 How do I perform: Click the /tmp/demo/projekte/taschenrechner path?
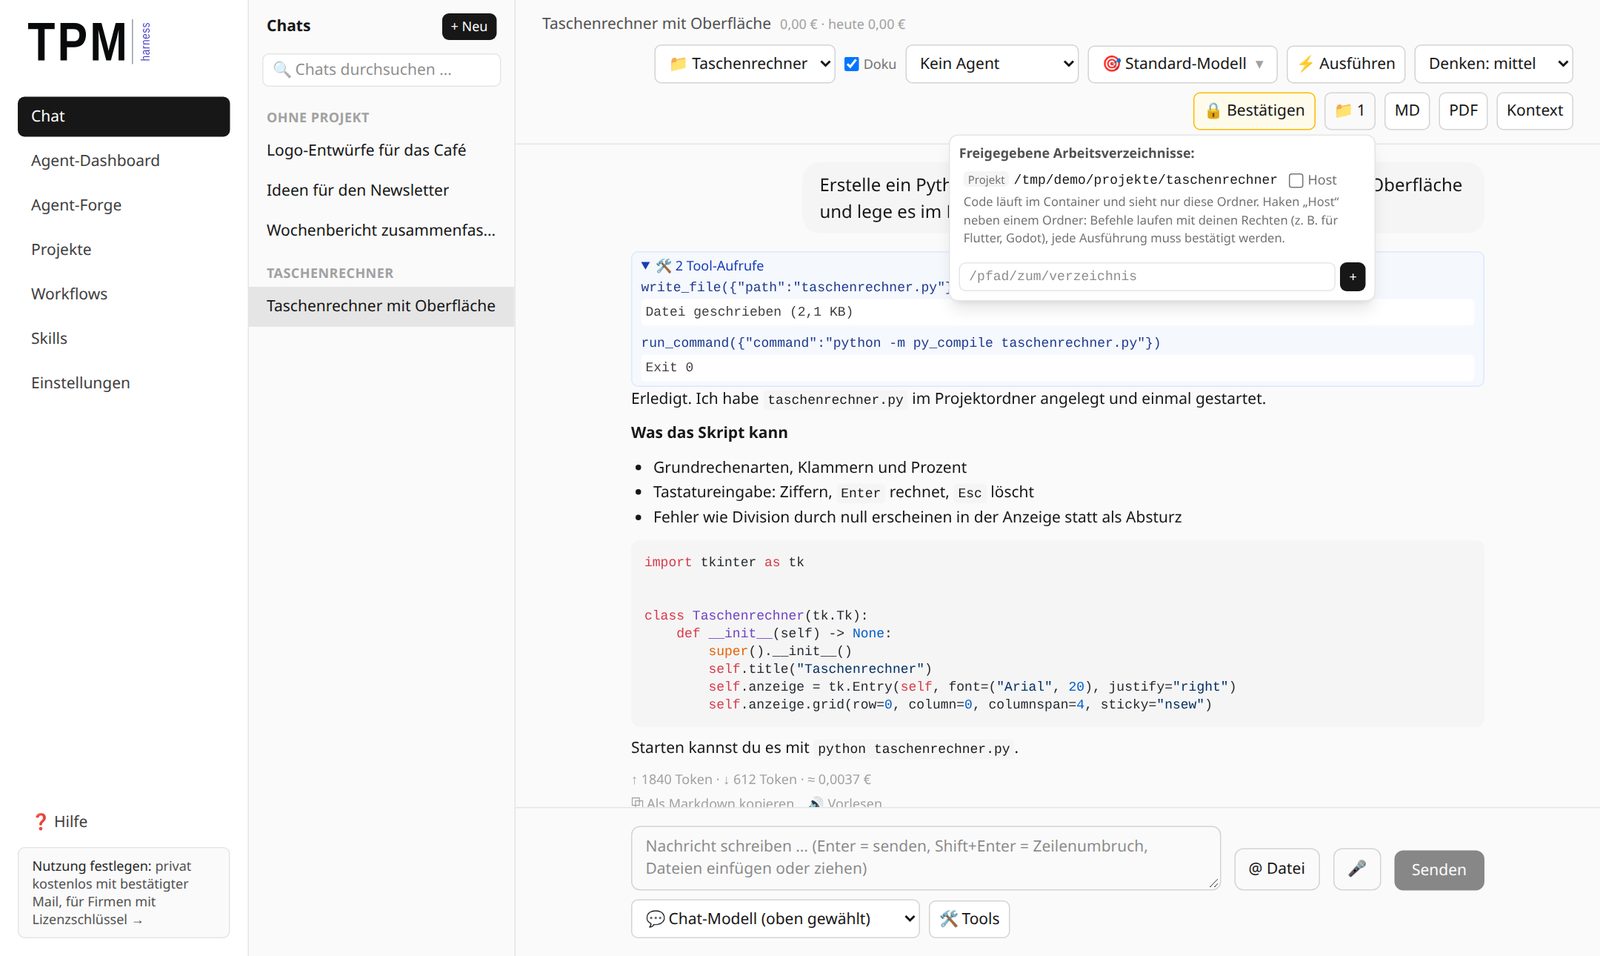1145,180
